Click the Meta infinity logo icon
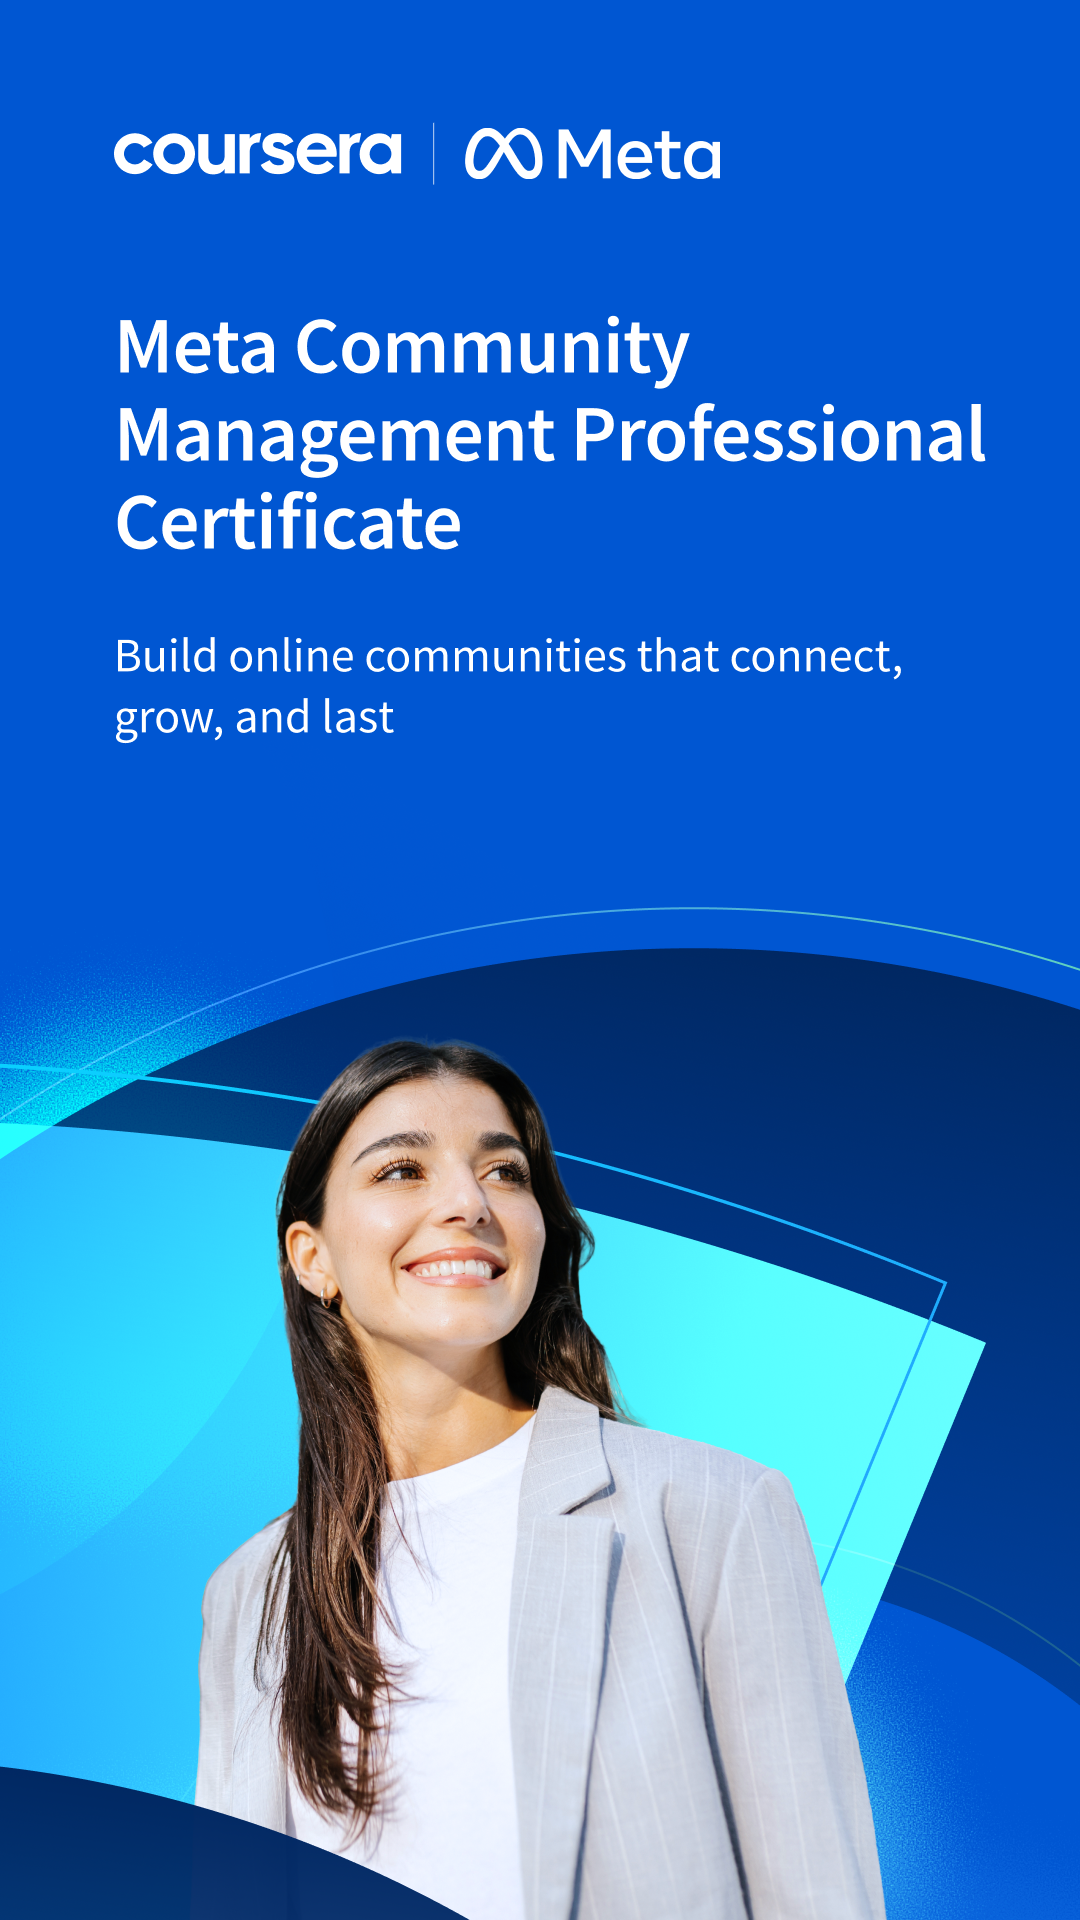The width and height of the screenshot is (1080, 1920). click(503, 154)
